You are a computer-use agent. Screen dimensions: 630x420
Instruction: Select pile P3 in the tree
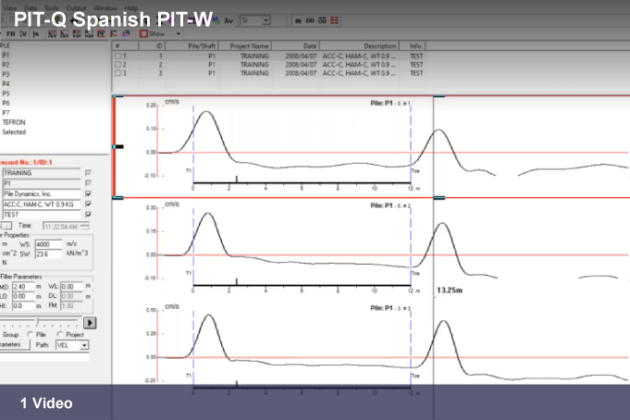tap(6, 74)
